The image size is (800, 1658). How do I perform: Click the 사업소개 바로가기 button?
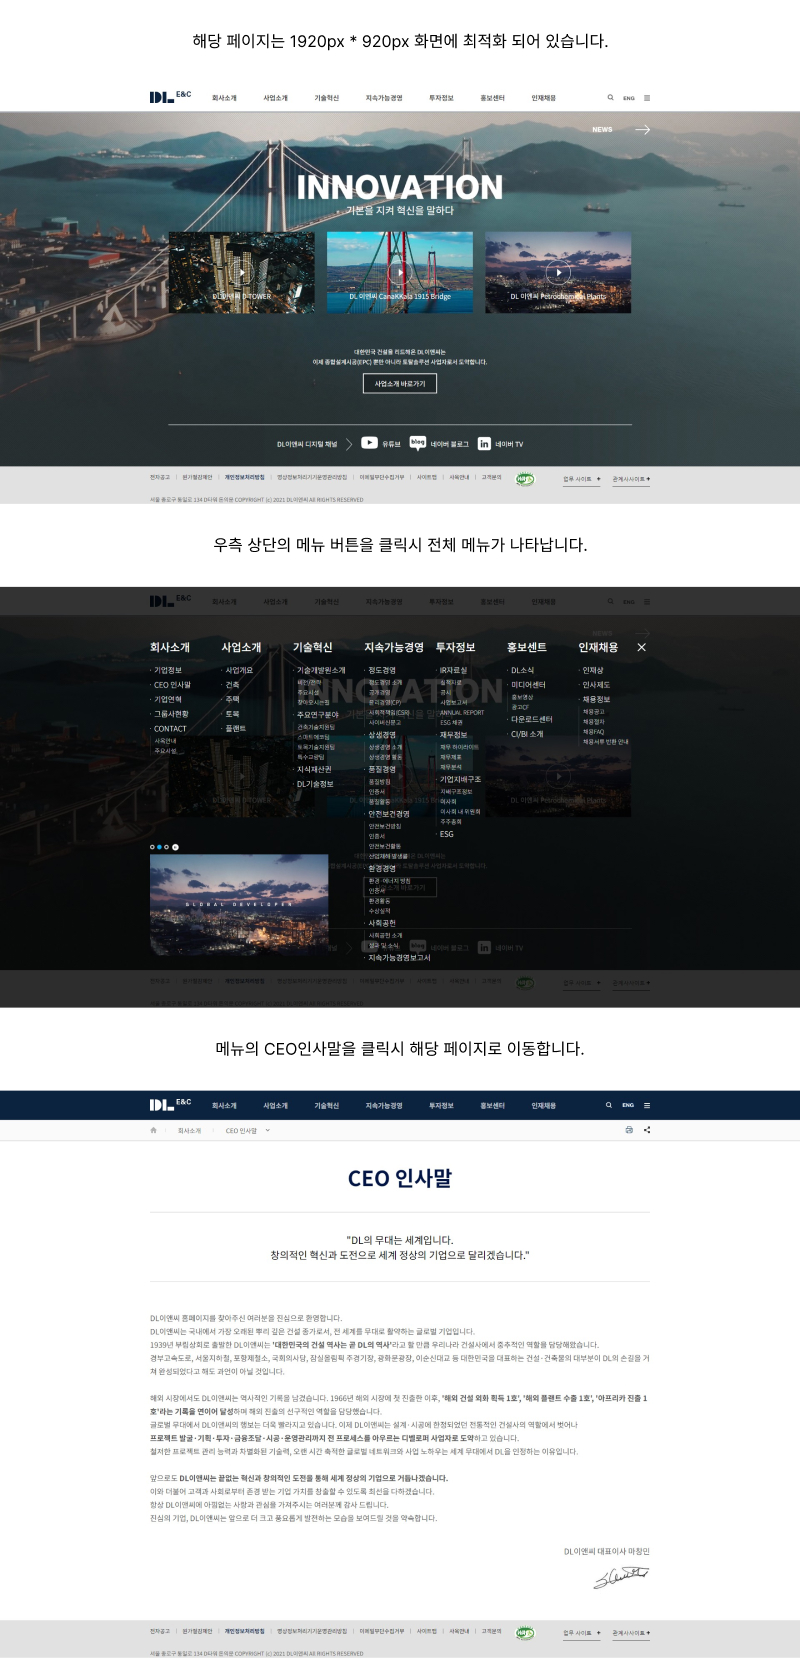click(400, 383)
